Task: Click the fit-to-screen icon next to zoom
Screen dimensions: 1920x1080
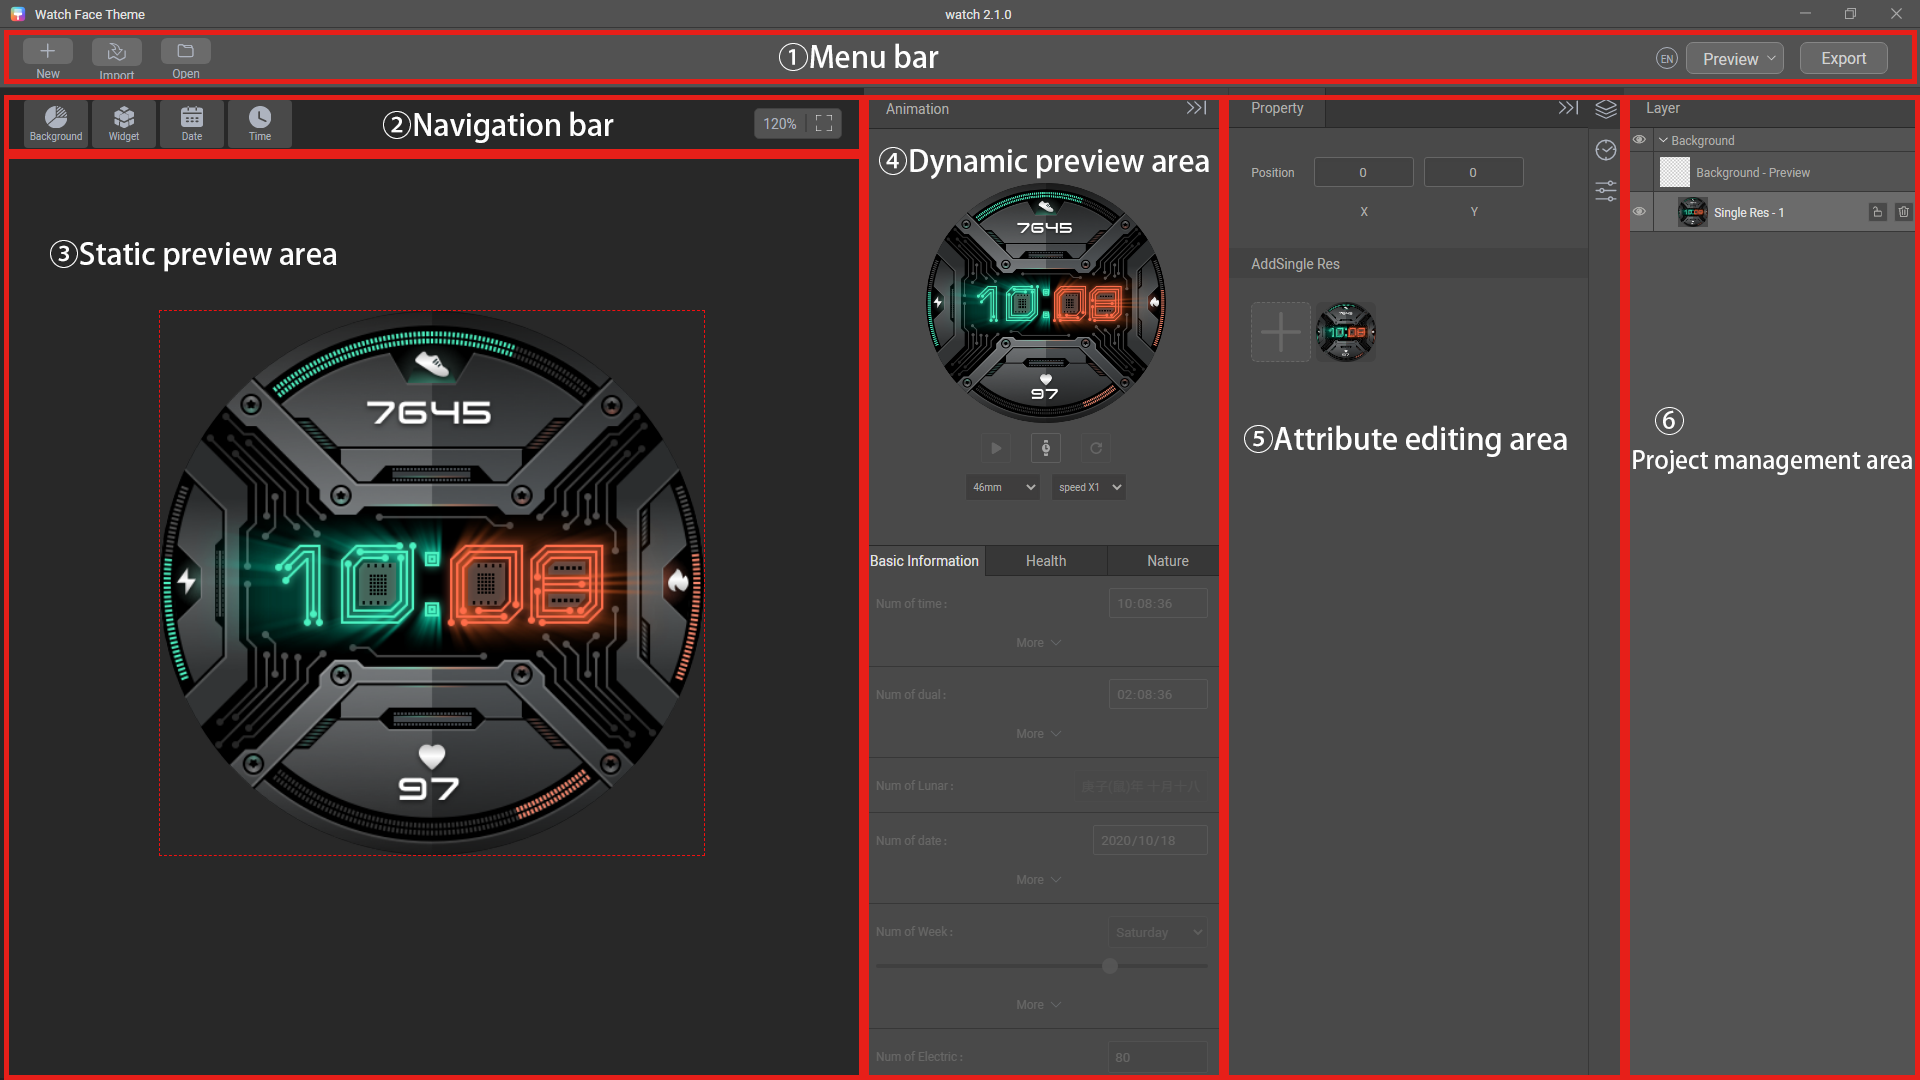Action: tap(824, 123)
